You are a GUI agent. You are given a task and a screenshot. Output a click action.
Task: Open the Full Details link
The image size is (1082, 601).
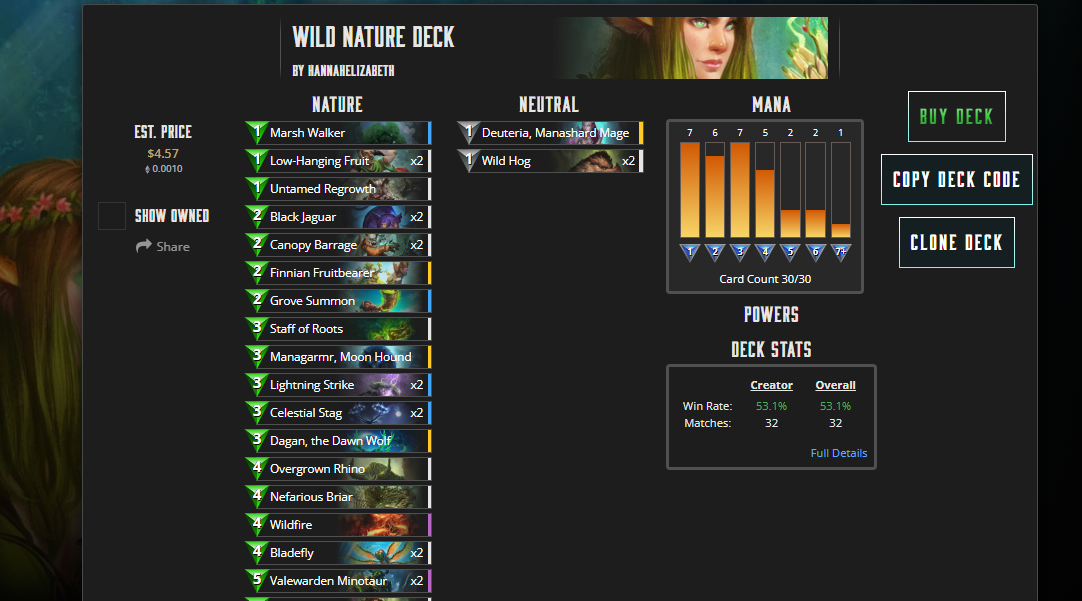pos(838,453)
